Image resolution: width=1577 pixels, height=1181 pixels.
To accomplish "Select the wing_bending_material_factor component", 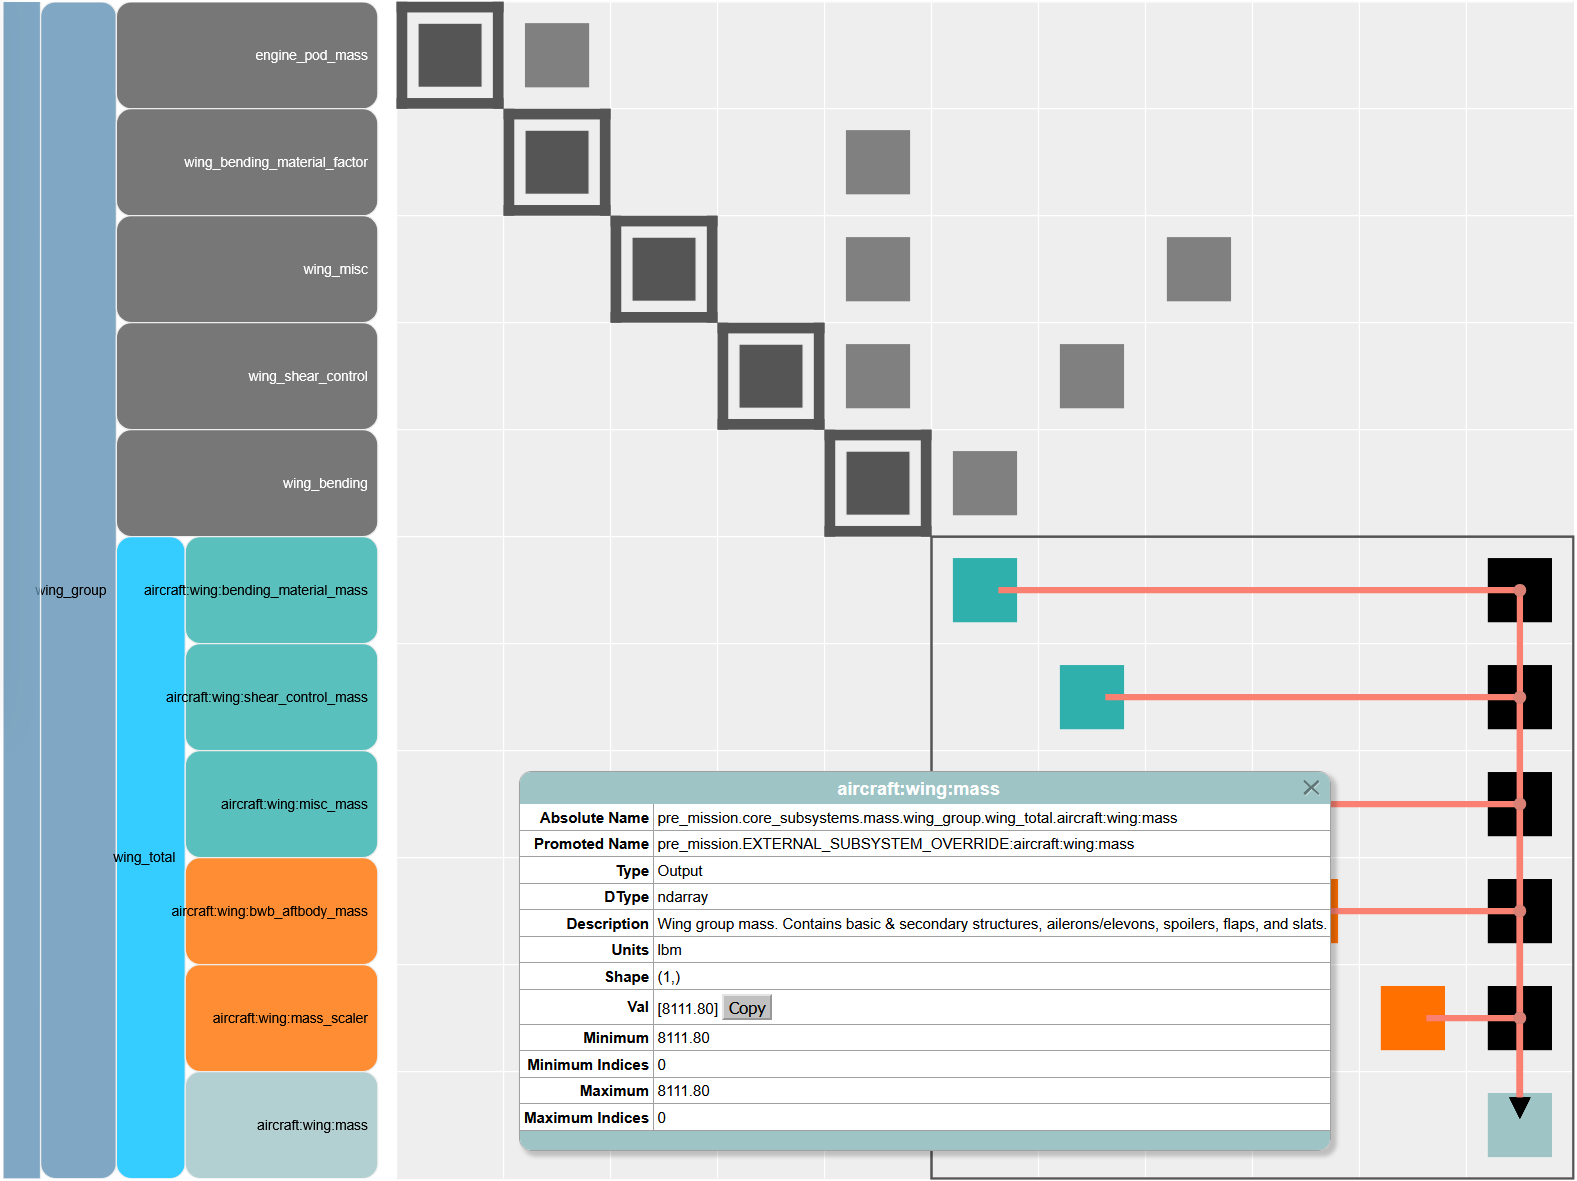I will pyautogui.click(x=247, y=162).
